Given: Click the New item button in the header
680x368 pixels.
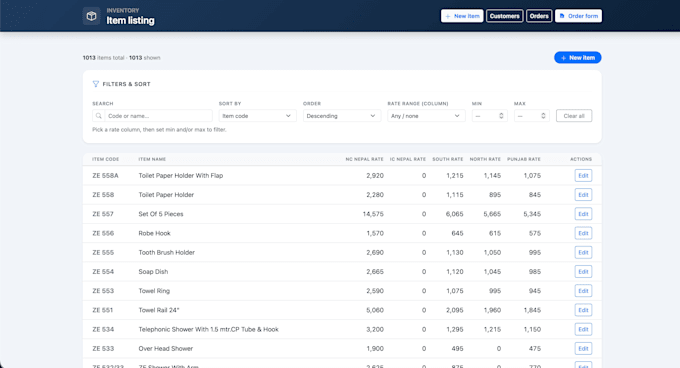Looking at the screenshot, I should click(x=462, y=16).
